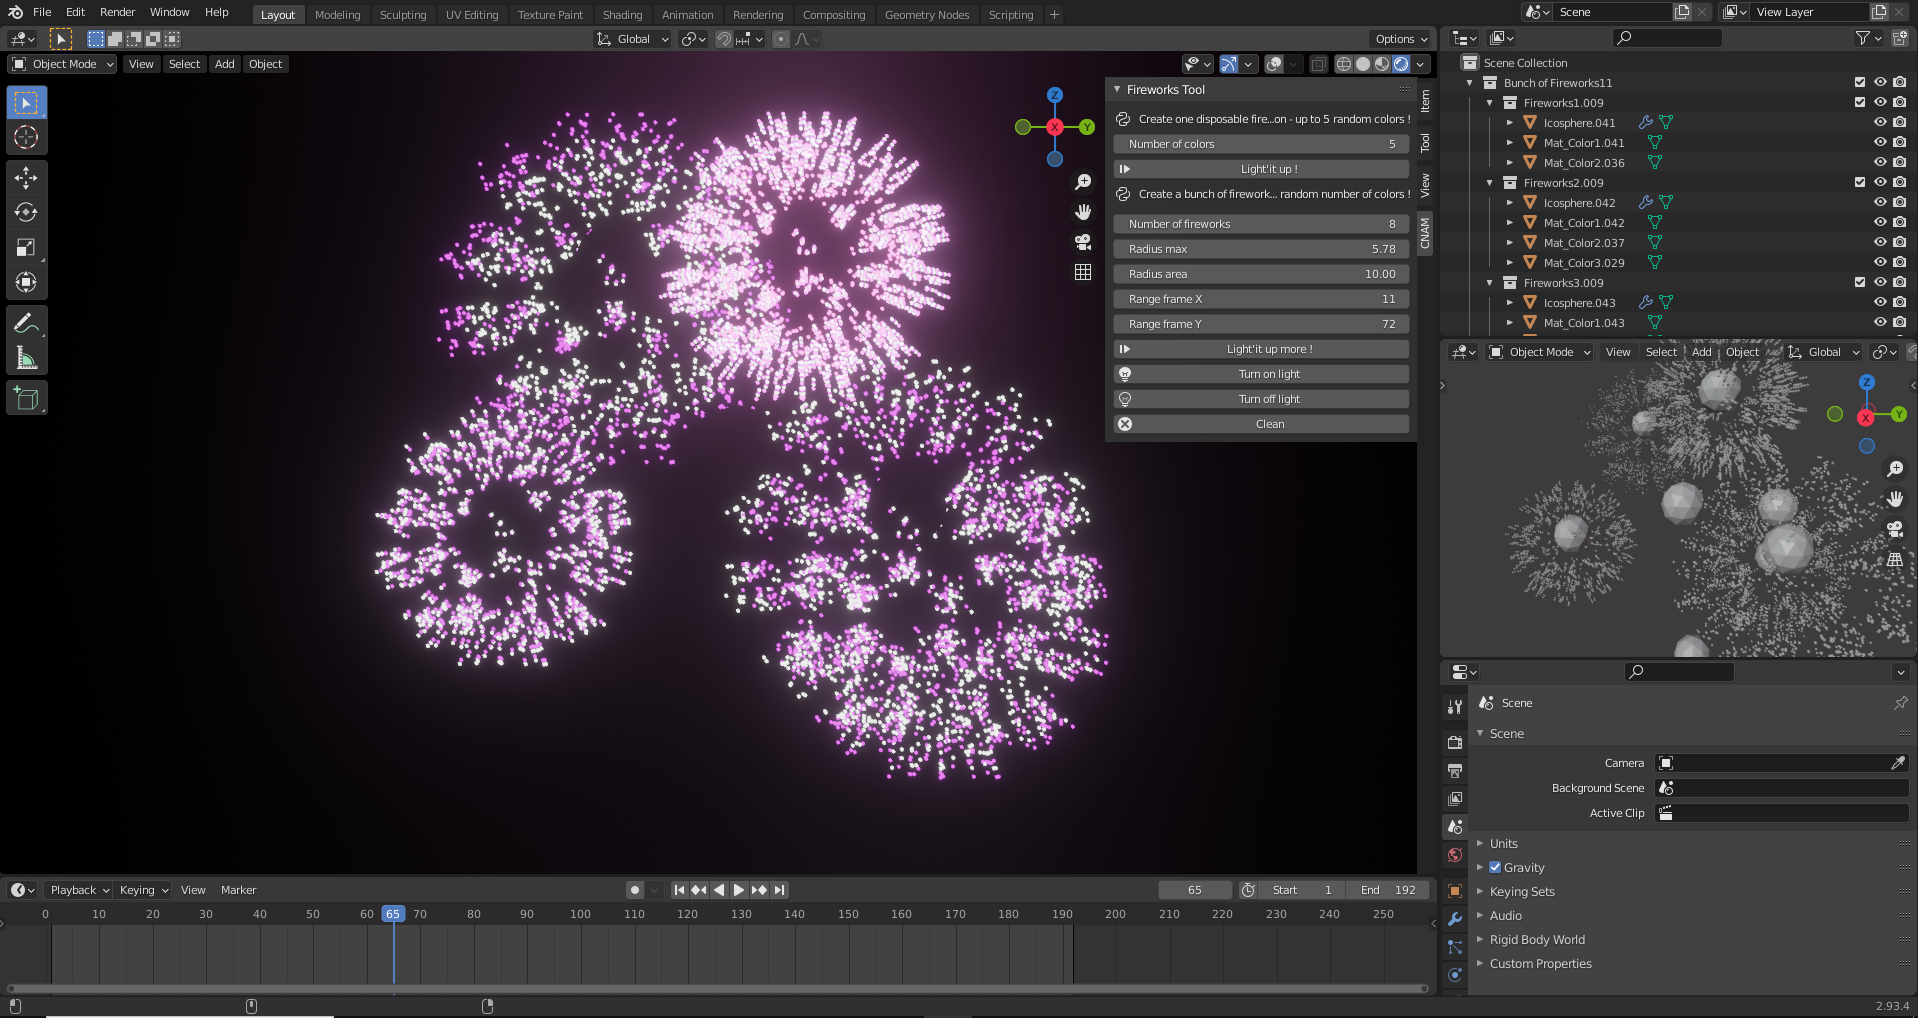This screenshot has height=1018, width=1918.
Task: Open the Render menu
Action: [x=117, y=12]
